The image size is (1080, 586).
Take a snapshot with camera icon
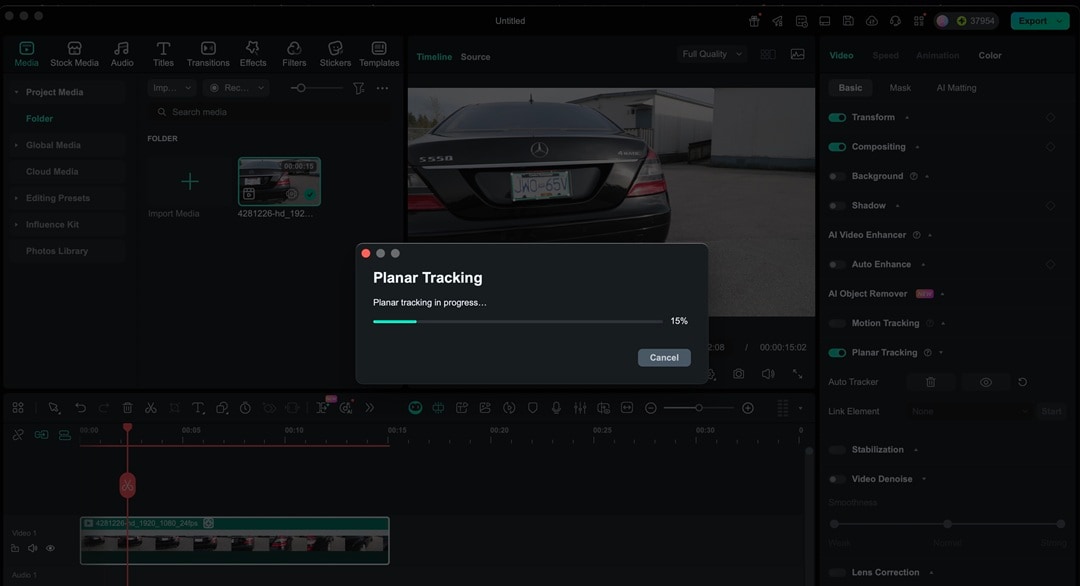pos(738,374)
